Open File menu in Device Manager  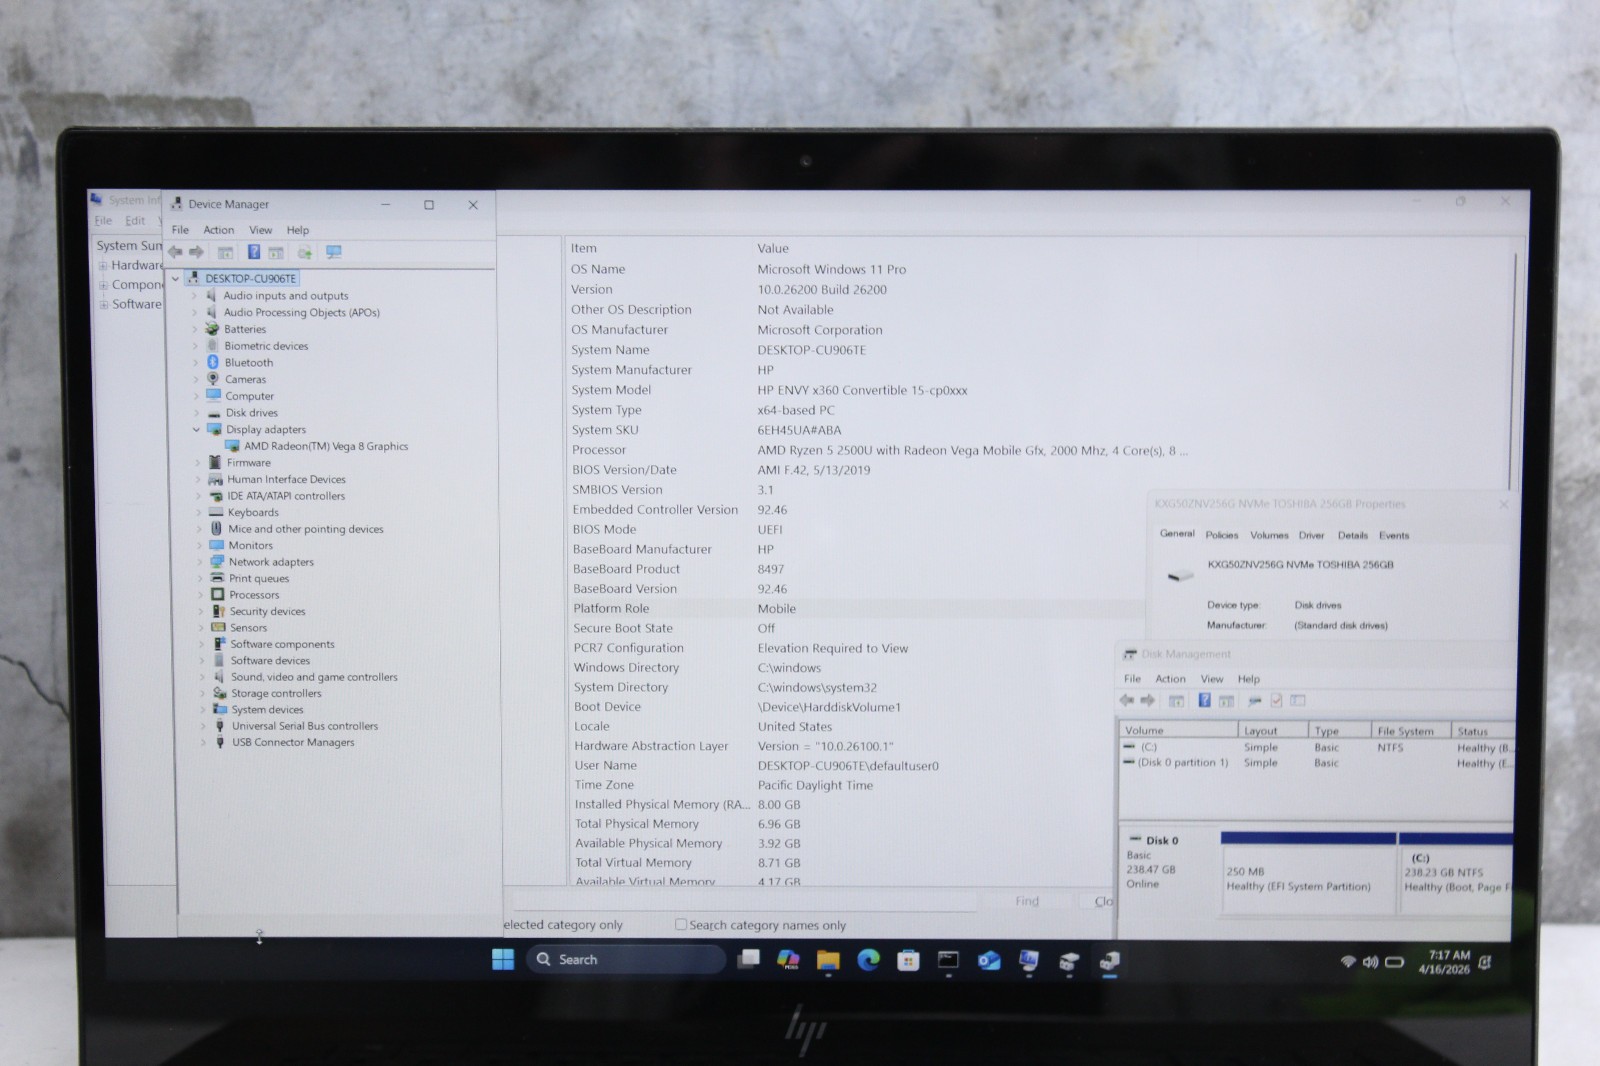coord(180,230)
